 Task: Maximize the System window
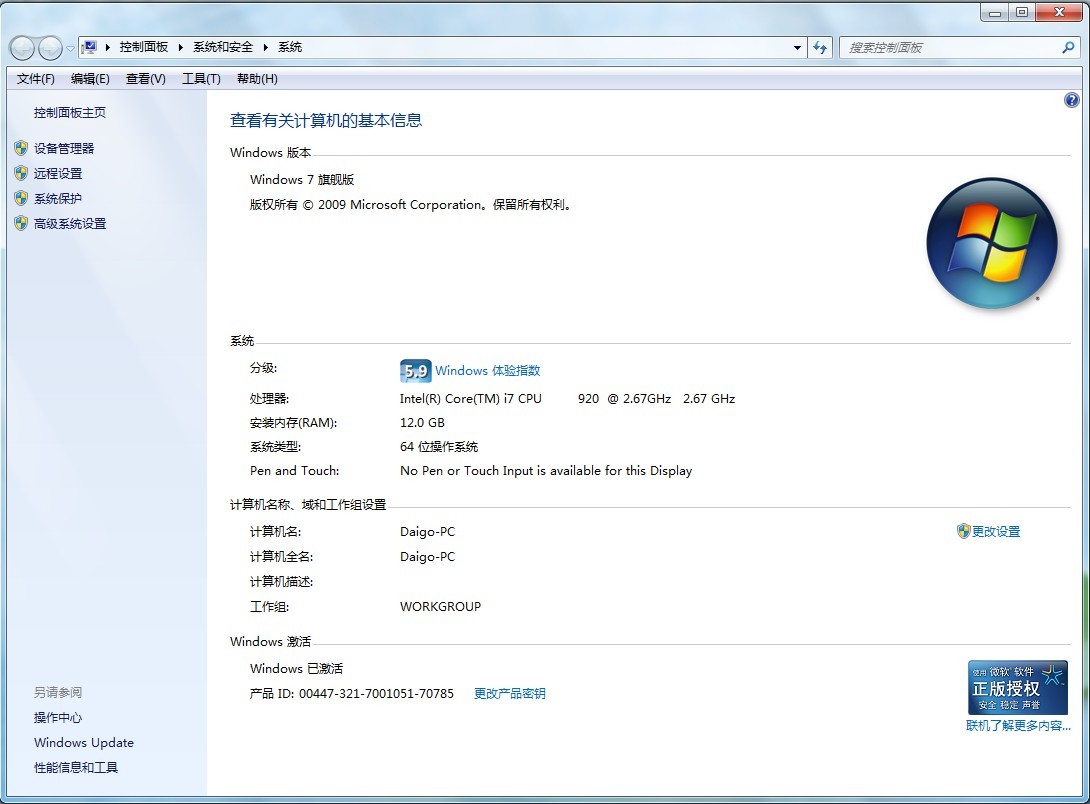point(1022,13)
